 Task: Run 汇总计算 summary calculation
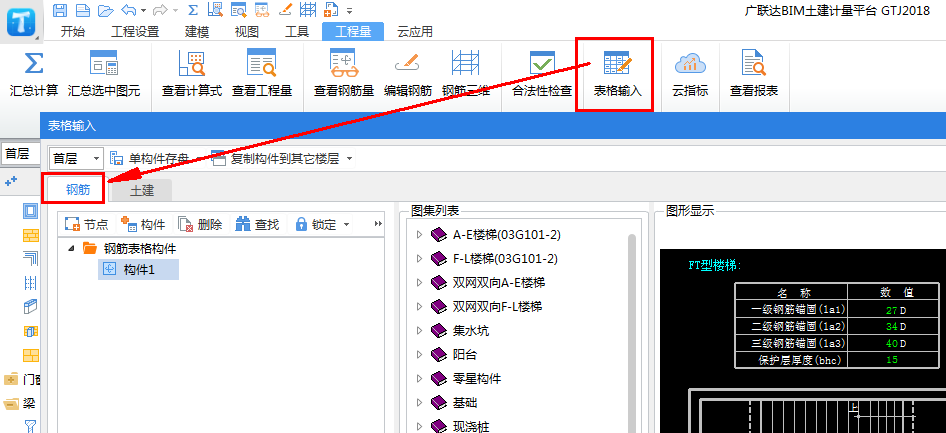pos(34,74)
